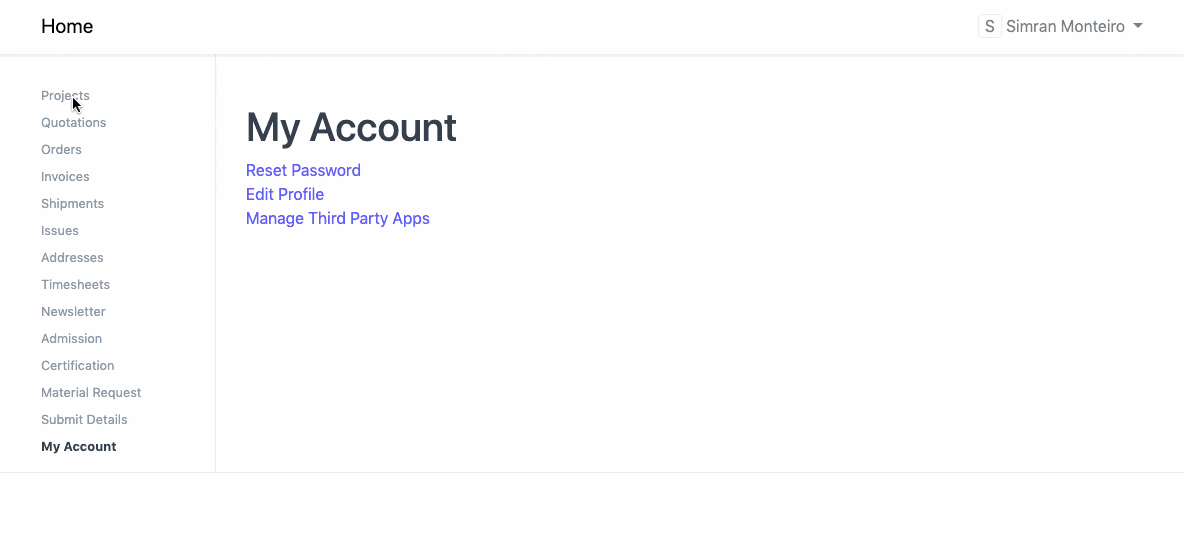Select Issues in sidebar

[60, 231]
